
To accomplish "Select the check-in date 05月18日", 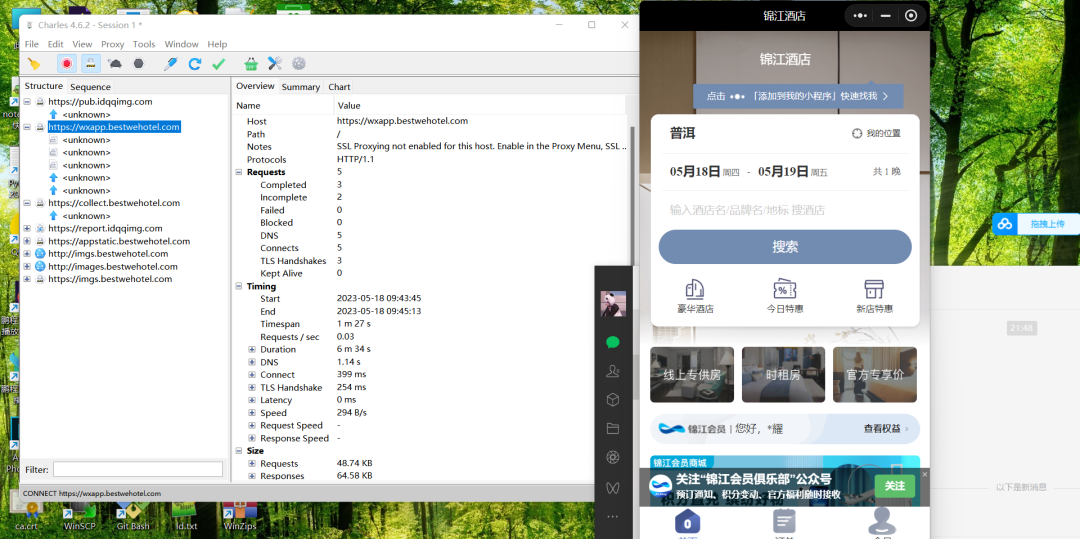I will click(x=695, y=171).
